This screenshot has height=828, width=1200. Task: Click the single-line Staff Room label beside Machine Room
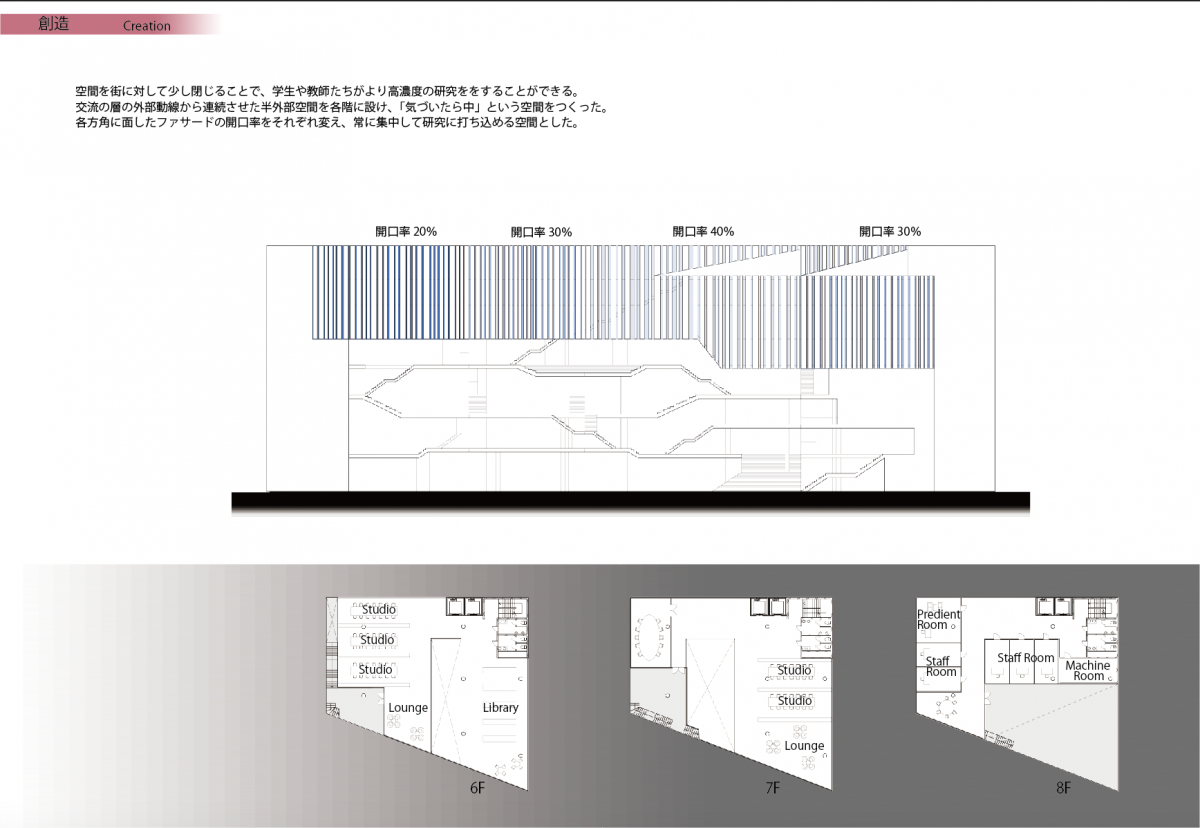point(1026,658)
